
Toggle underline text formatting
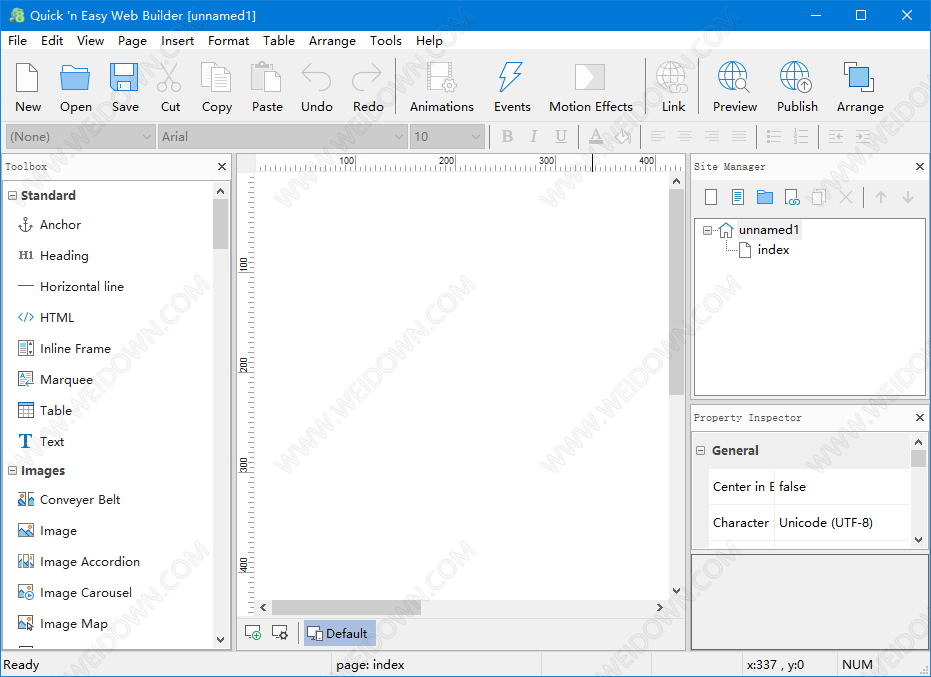coord(561,137)
